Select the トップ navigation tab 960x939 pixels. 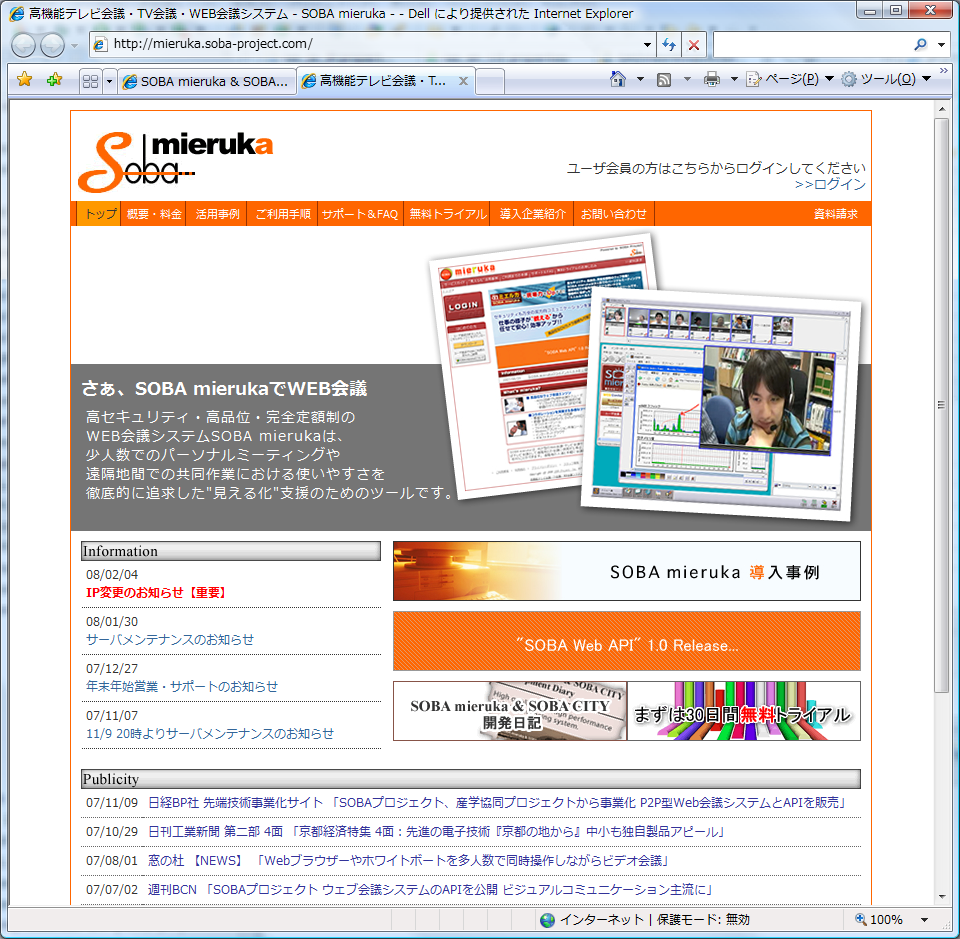pos(99,214)
